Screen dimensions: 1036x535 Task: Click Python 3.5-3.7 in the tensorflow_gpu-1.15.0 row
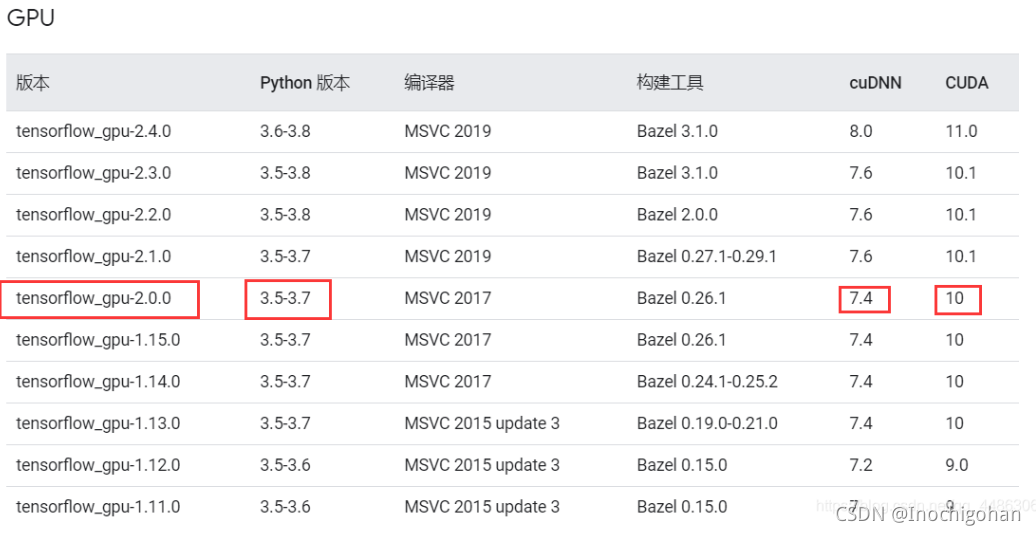285,339
